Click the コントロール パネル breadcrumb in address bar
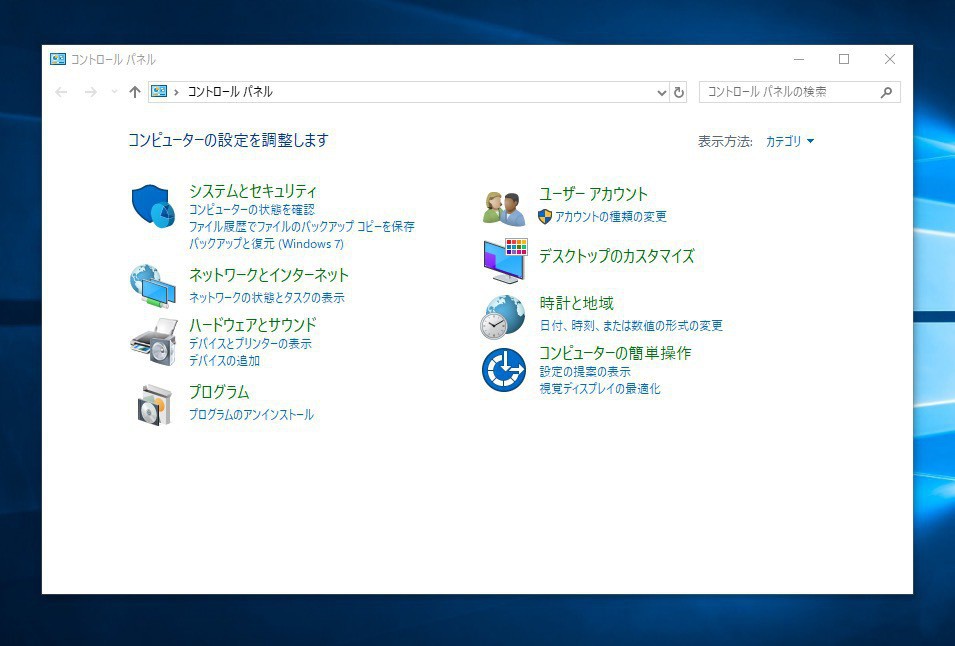955x646 pixels. tap(230, 92)
